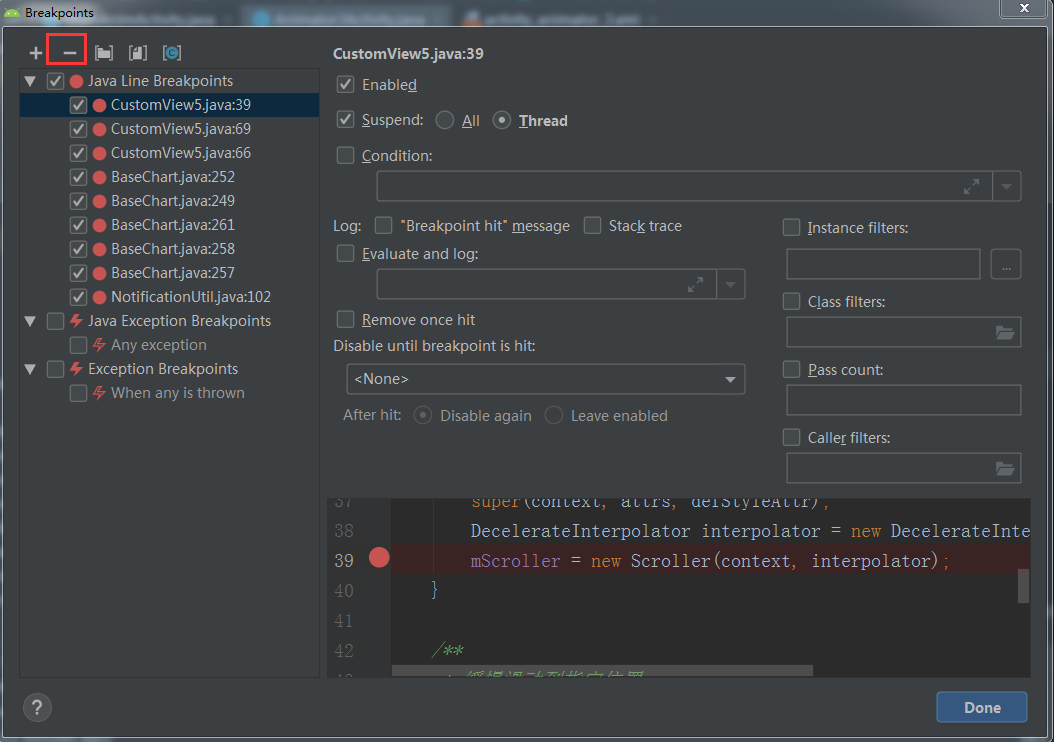Image resolution: width=1054 pixels, height=742 pixels.
Task: Disable the NotificationUtil.java:102 breakpoint checkbox
Action: pyautogui.click(x=78, y=297)
